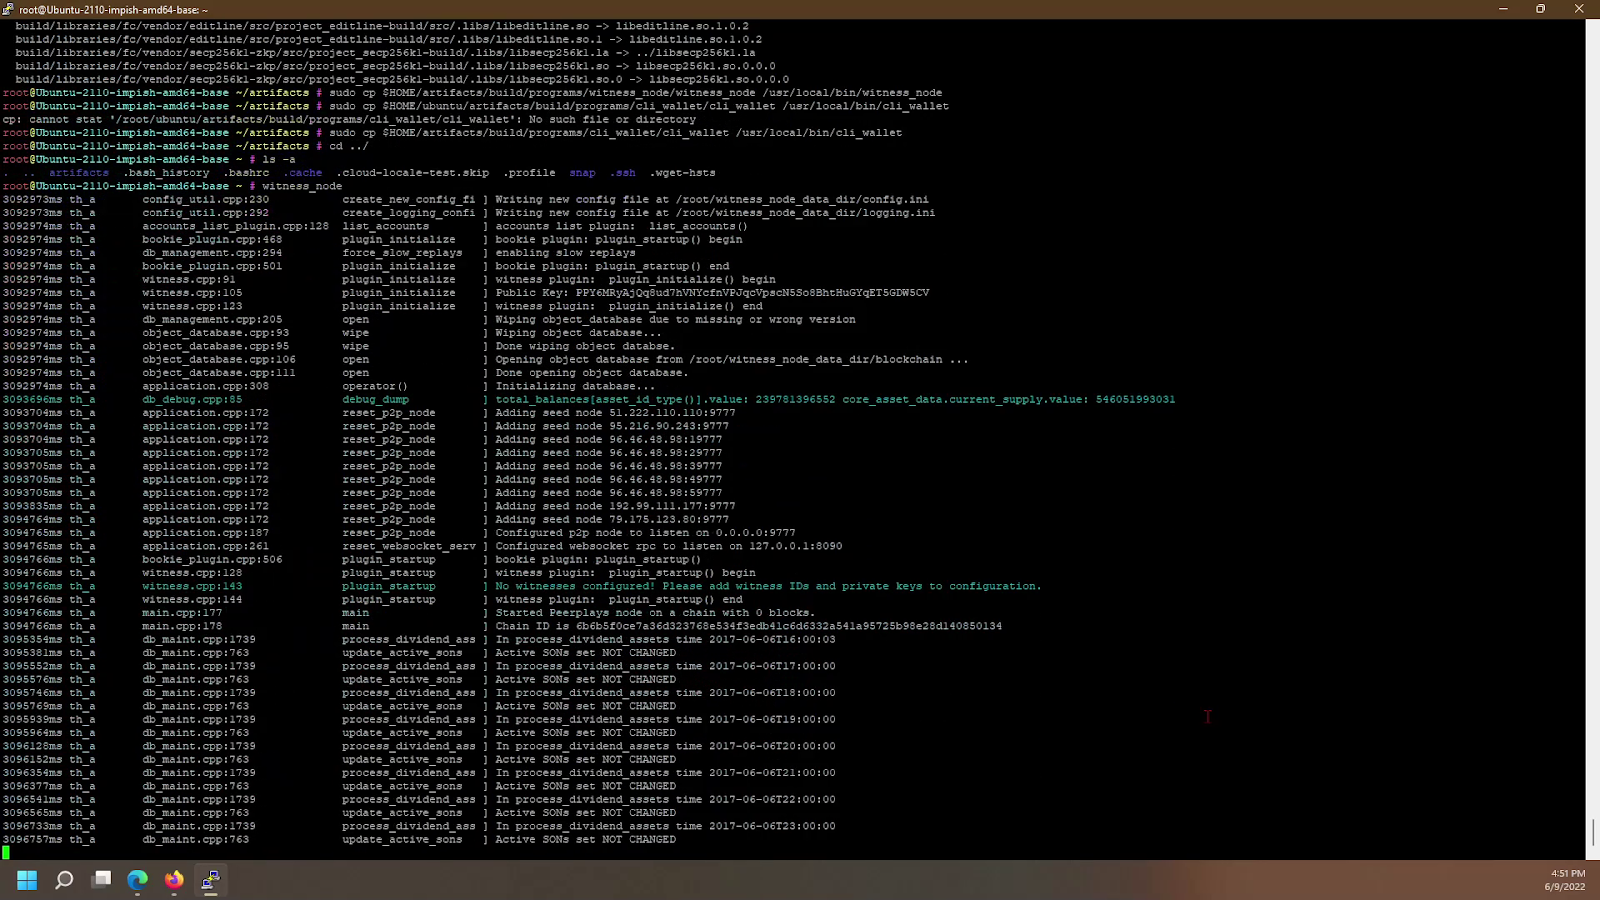The height and width of the screenshot is (900, 1600).
Task: Click 'In process_dividend_assets time 2017-06-06T23:00:00'
Action: coord(666,826)
